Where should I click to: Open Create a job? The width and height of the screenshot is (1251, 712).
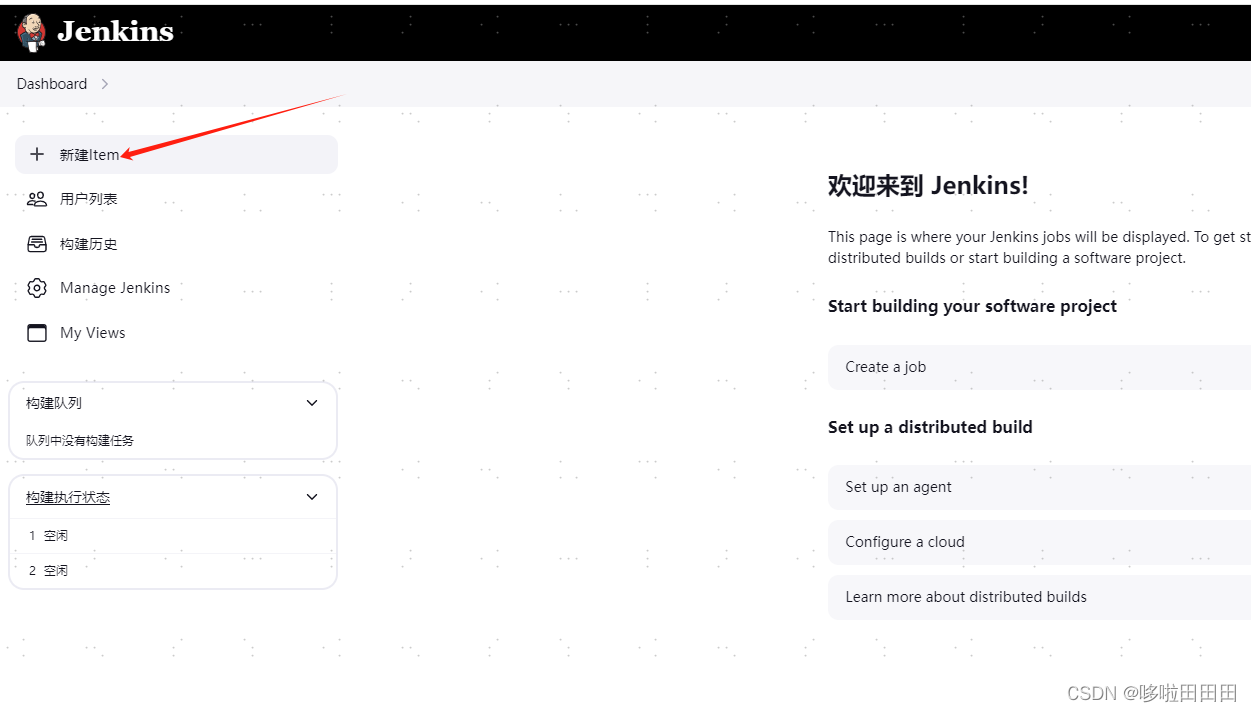(885, 367)
